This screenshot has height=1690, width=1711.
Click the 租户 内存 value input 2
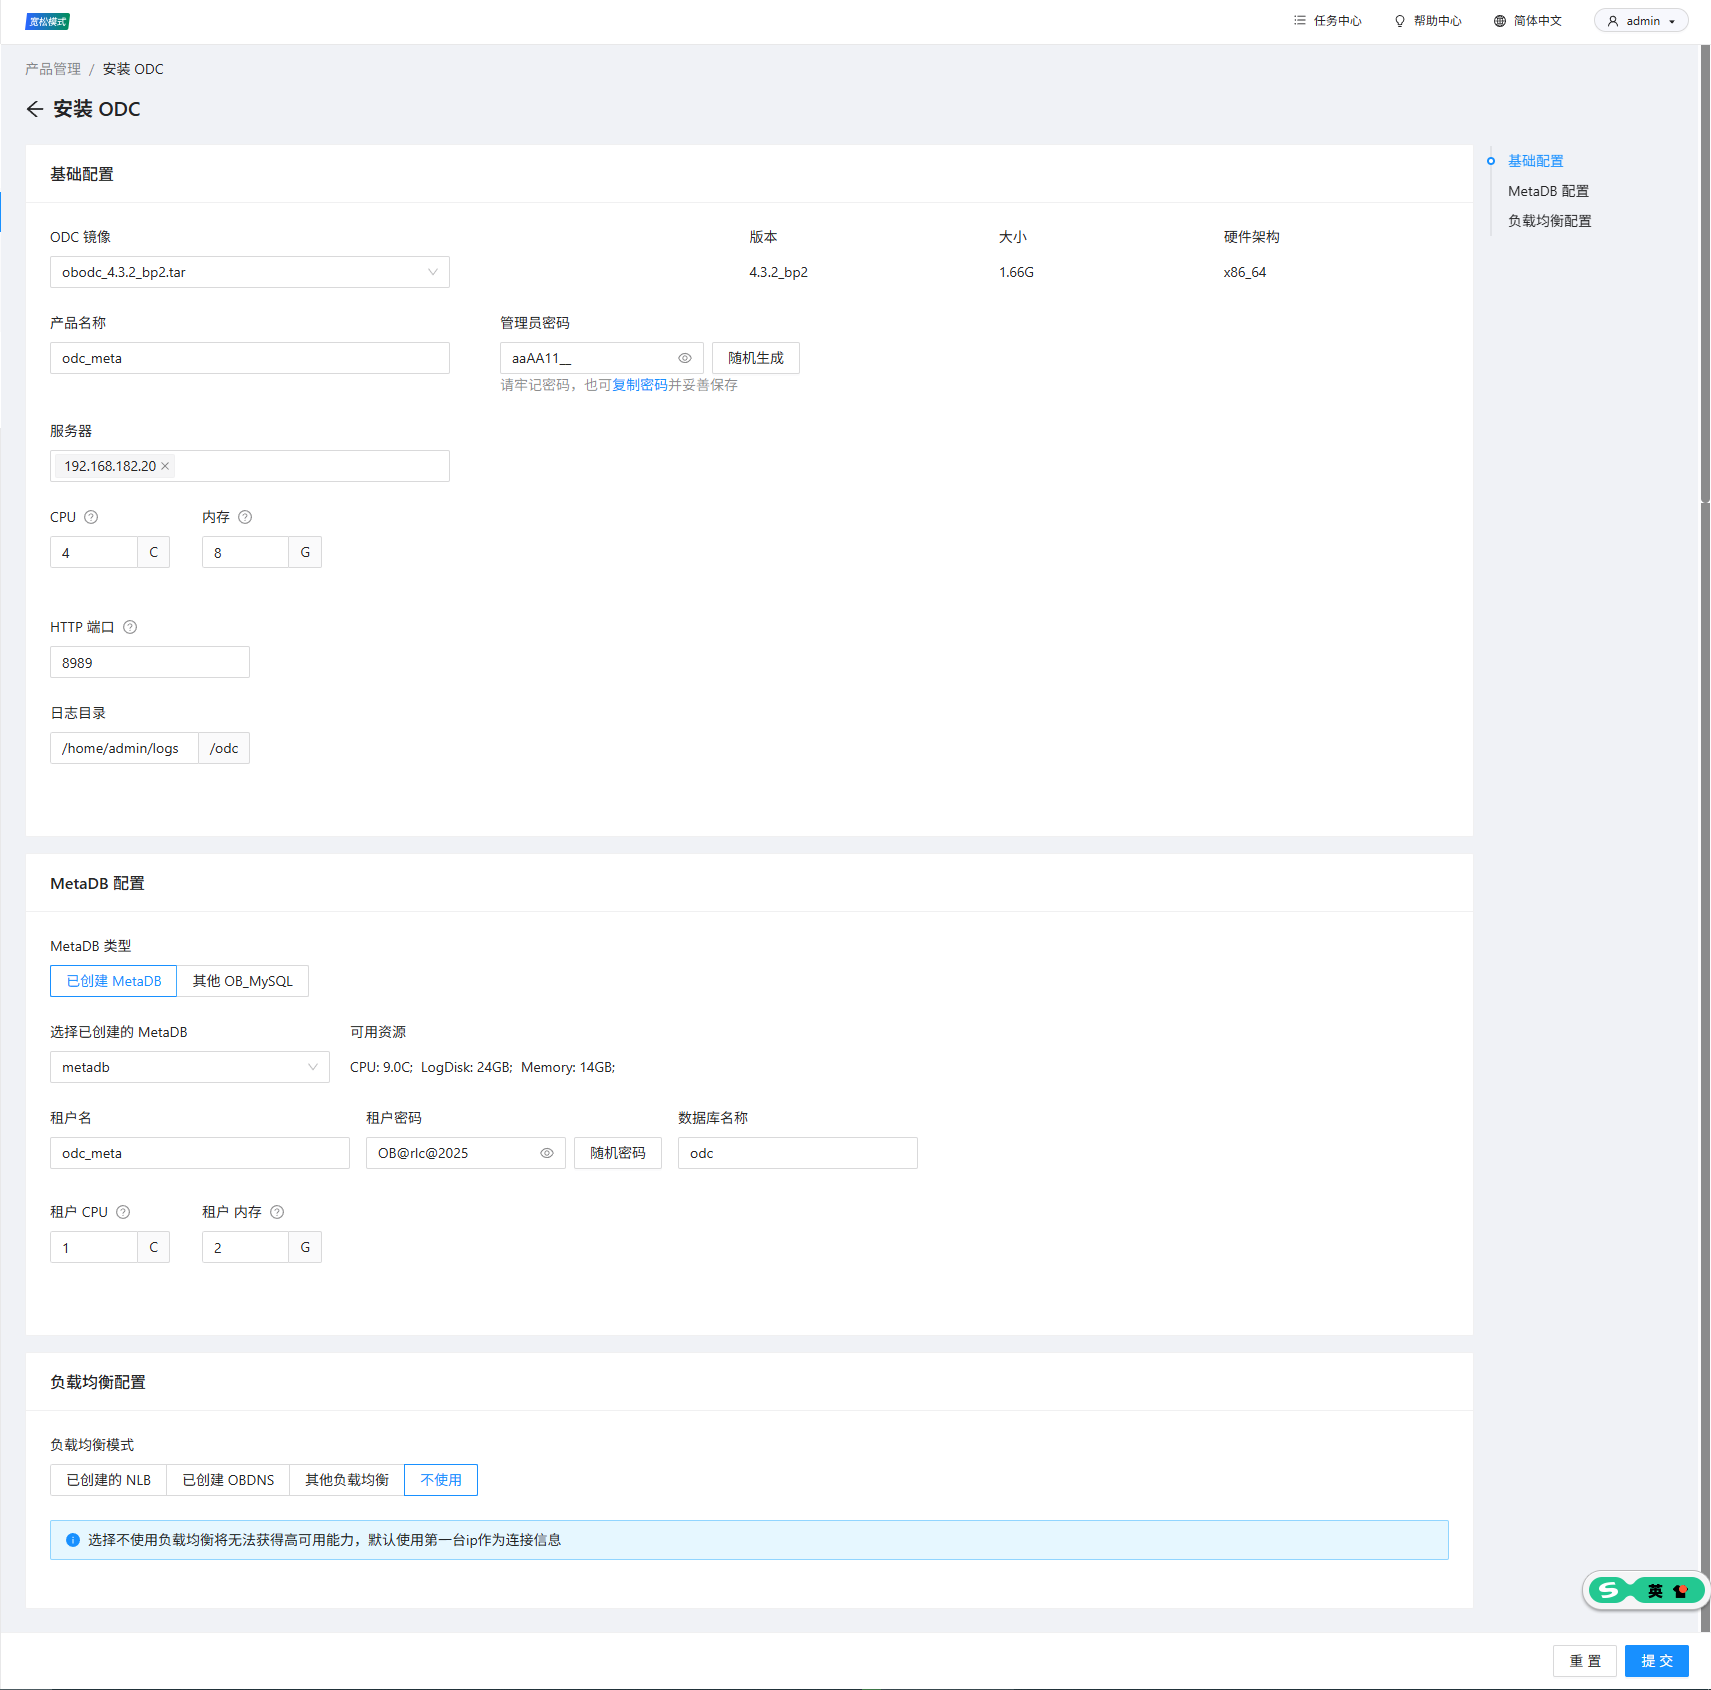(246, 1247)
